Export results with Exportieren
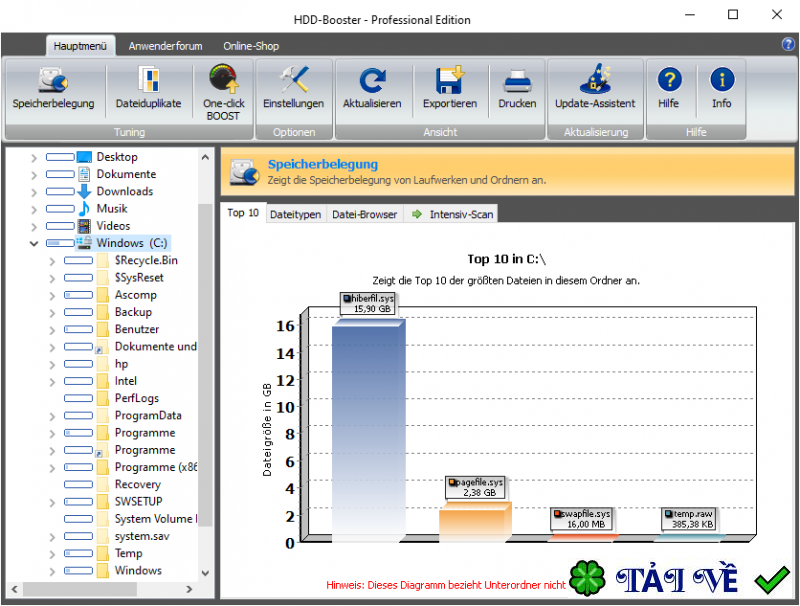The width and height of the screenshot is (800, 606). click(x=449, y=87)
